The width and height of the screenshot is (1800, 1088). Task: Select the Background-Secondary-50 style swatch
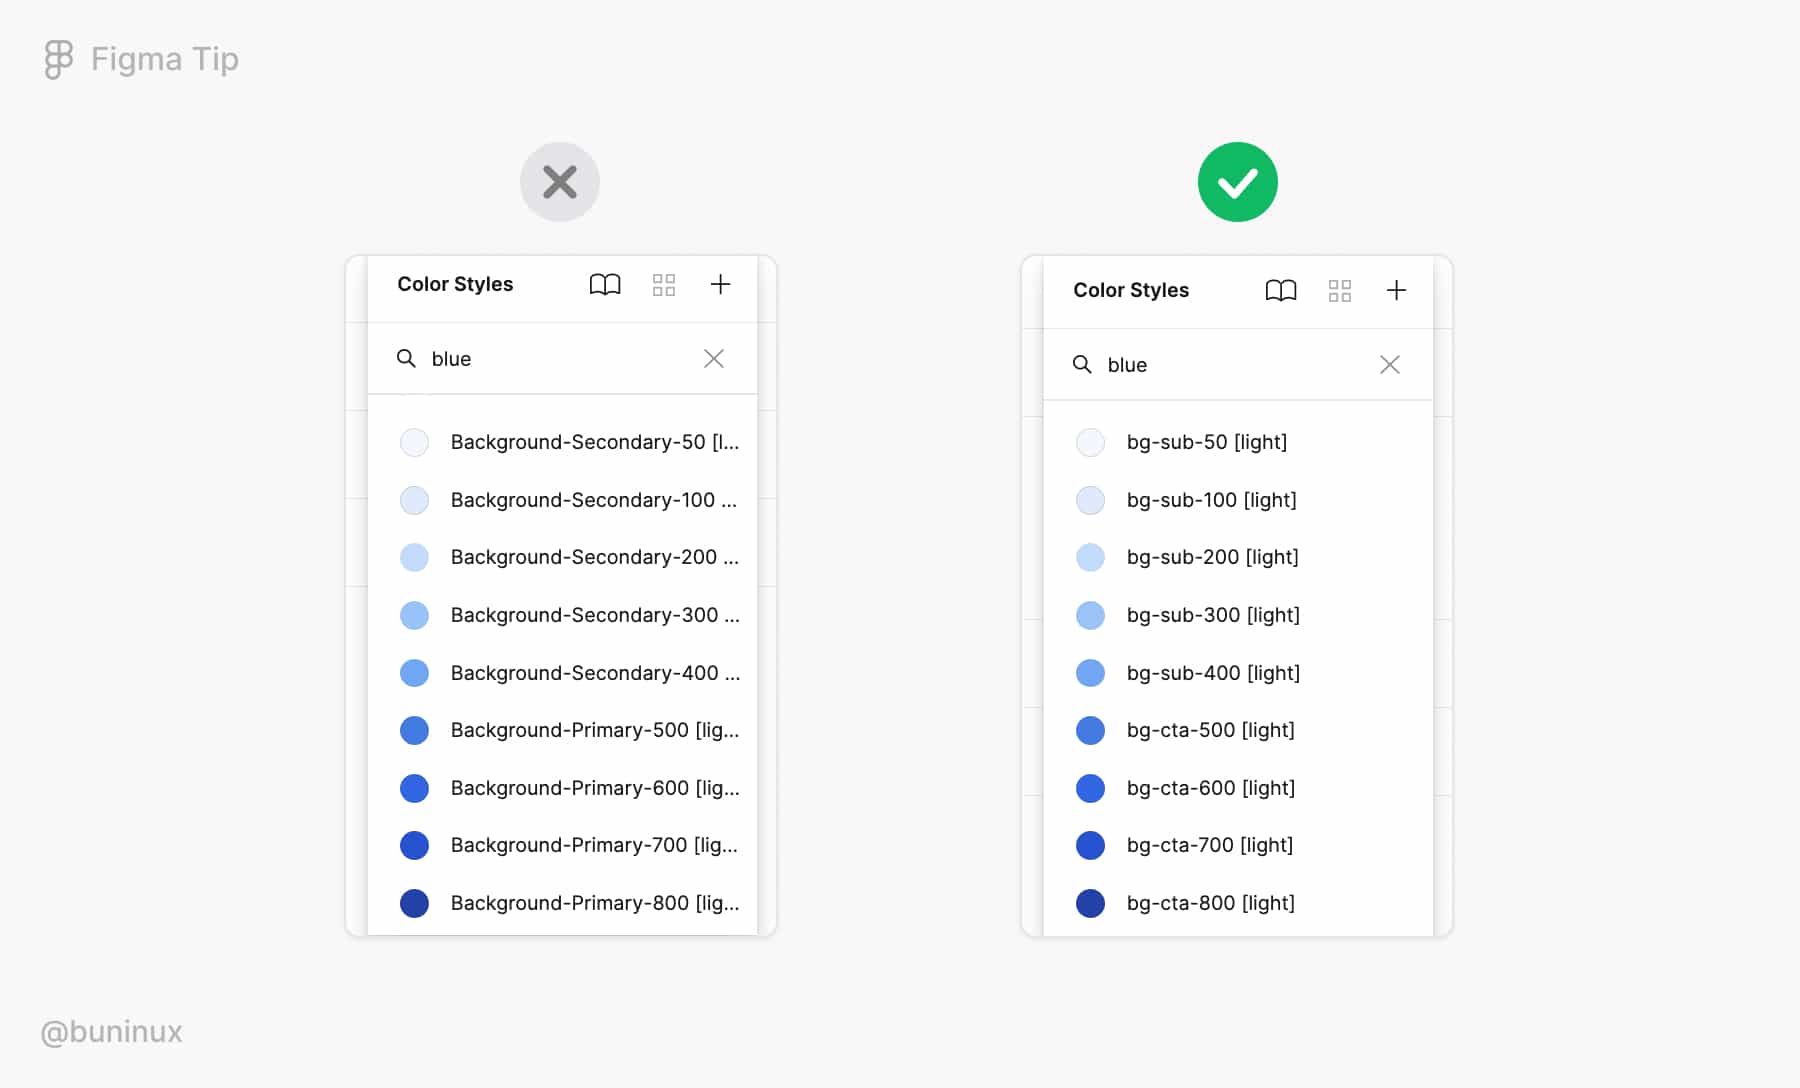pyautogui.click(x=414, y=442)
